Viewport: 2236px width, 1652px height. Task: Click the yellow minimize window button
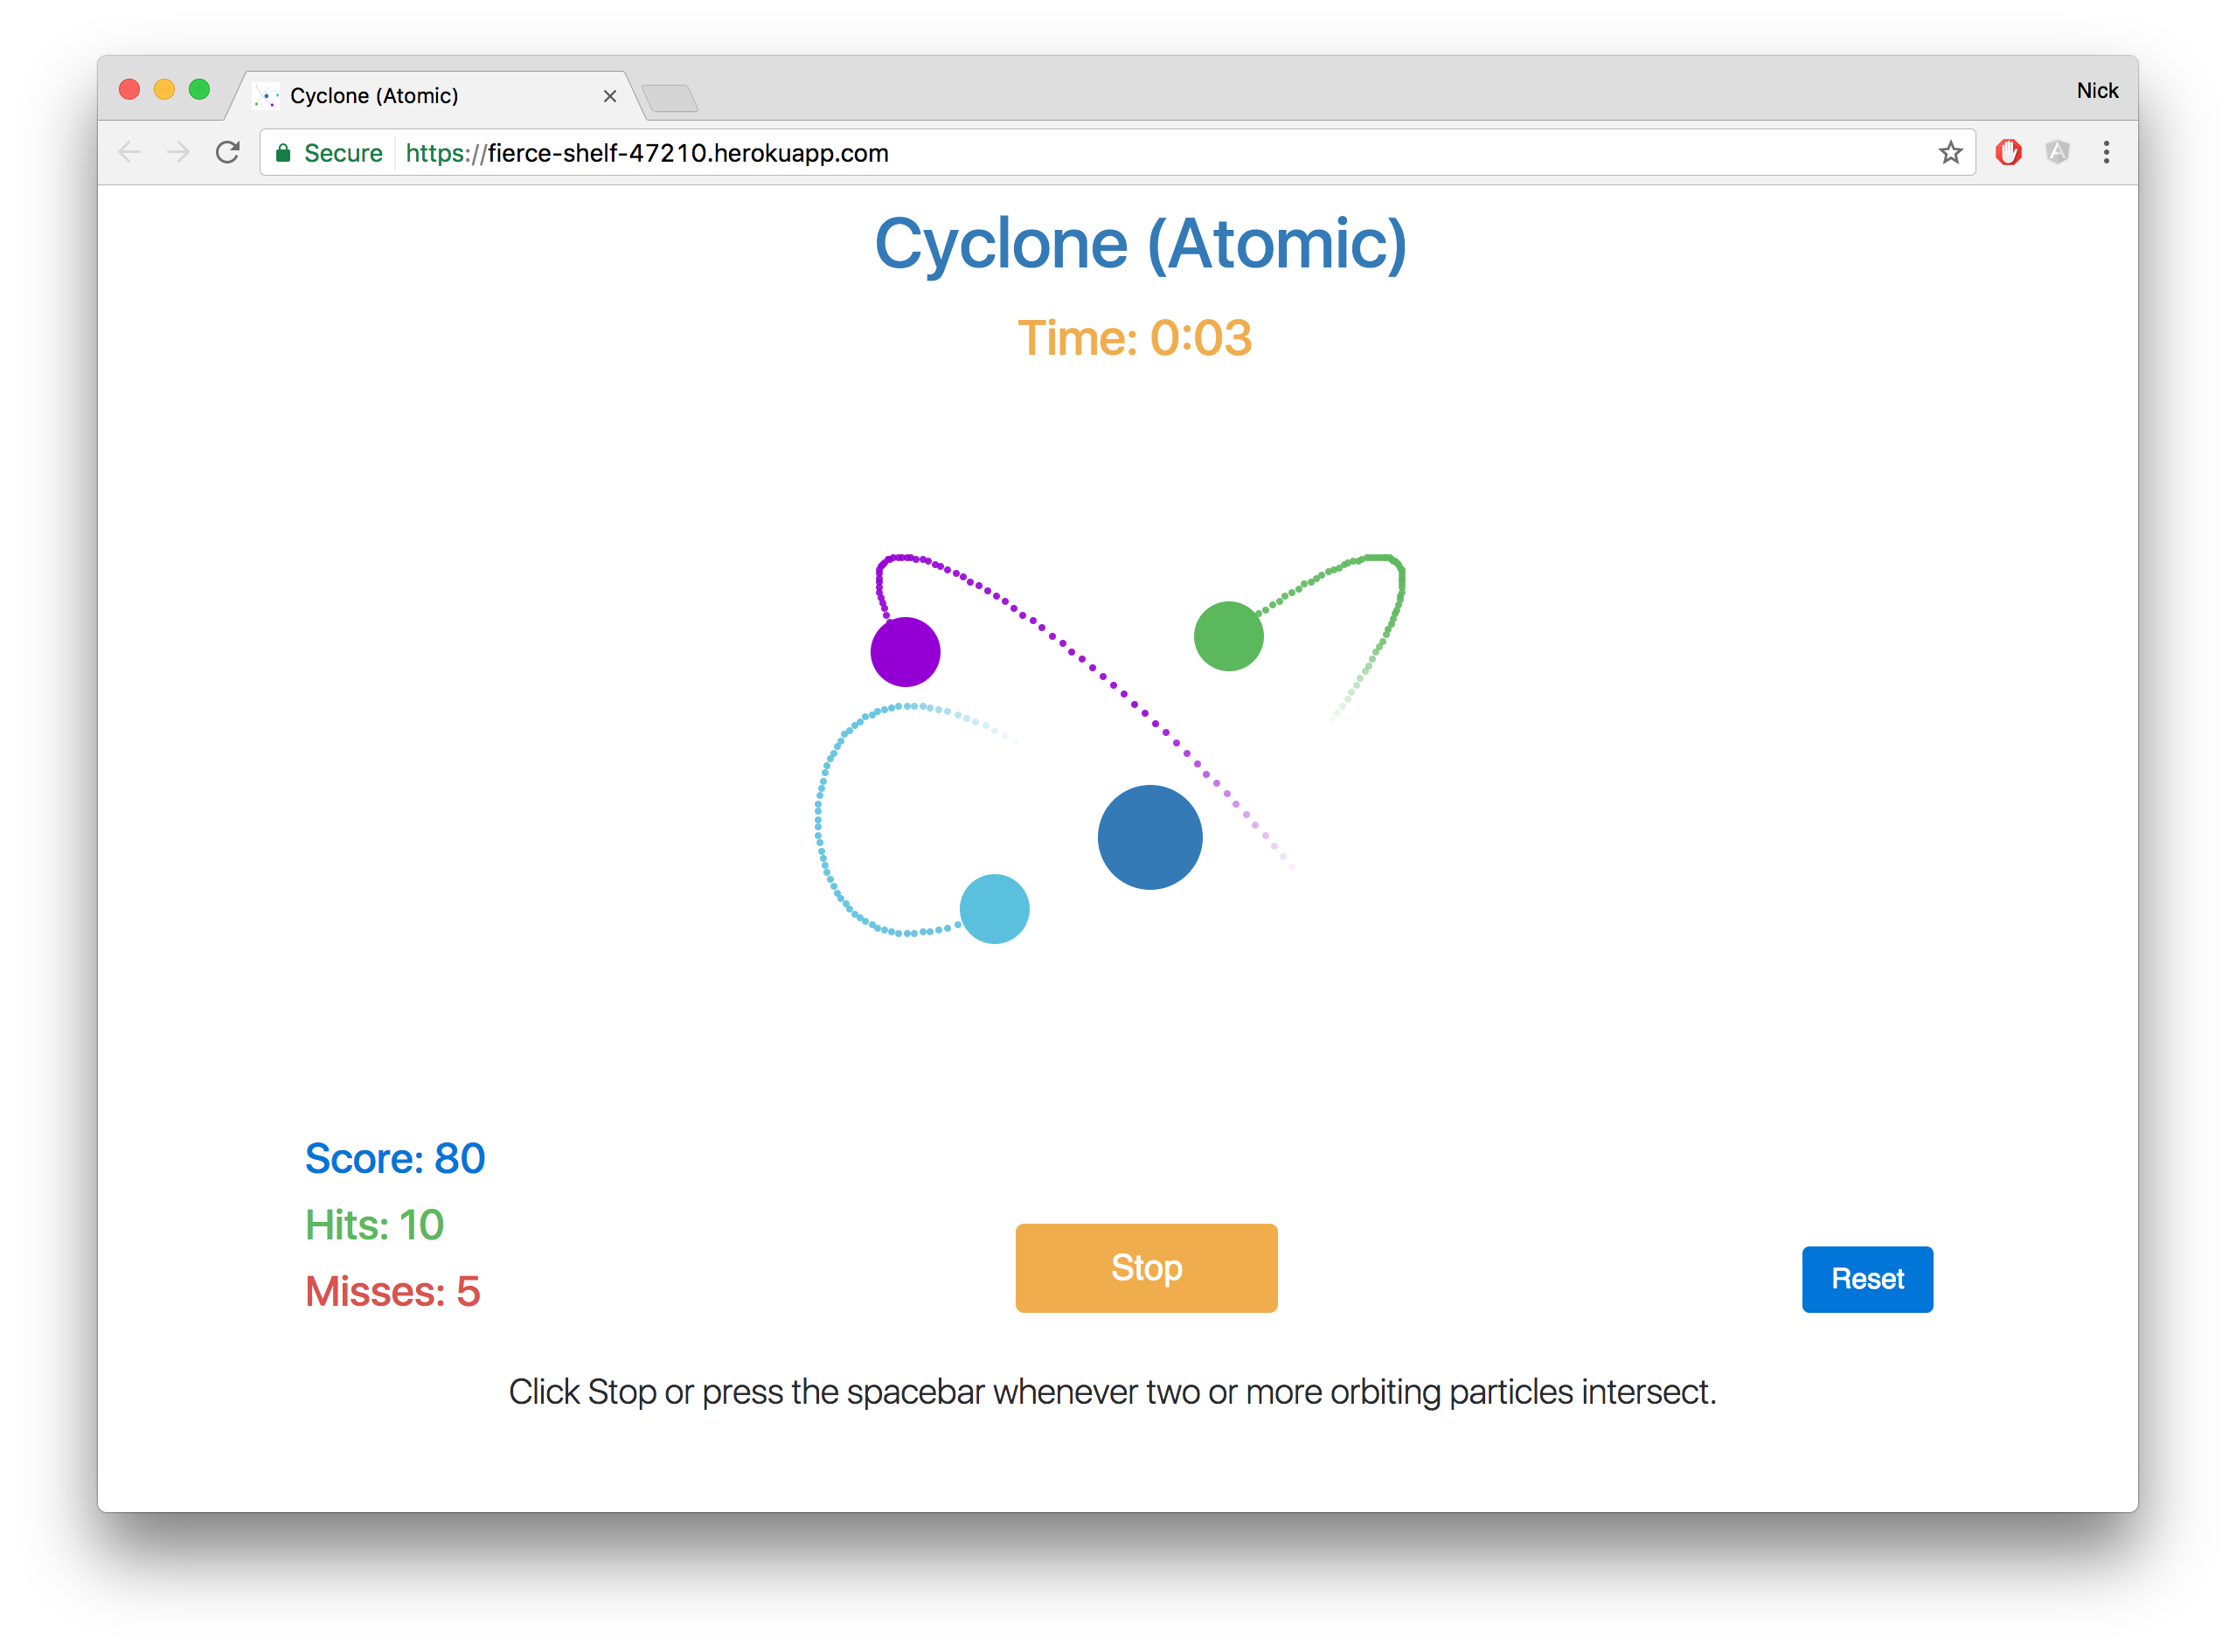click(164, 90)
